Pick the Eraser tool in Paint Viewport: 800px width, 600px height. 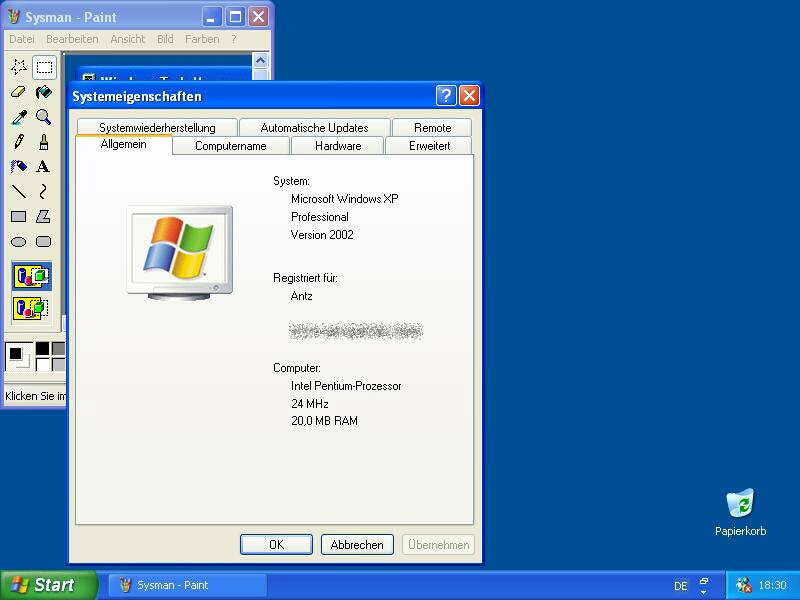(x=19, y=92)
